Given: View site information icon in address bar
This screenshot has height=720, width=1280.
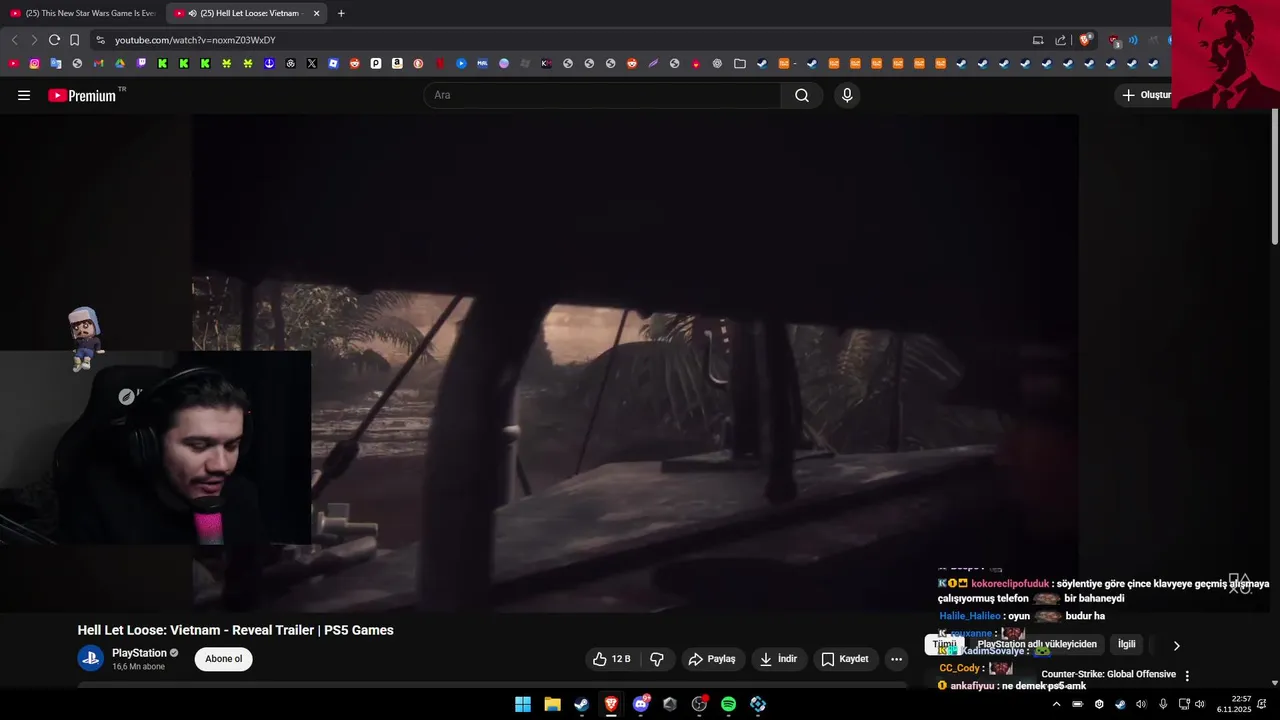Looking at the screenshot, I should click(x=100, y=40).
